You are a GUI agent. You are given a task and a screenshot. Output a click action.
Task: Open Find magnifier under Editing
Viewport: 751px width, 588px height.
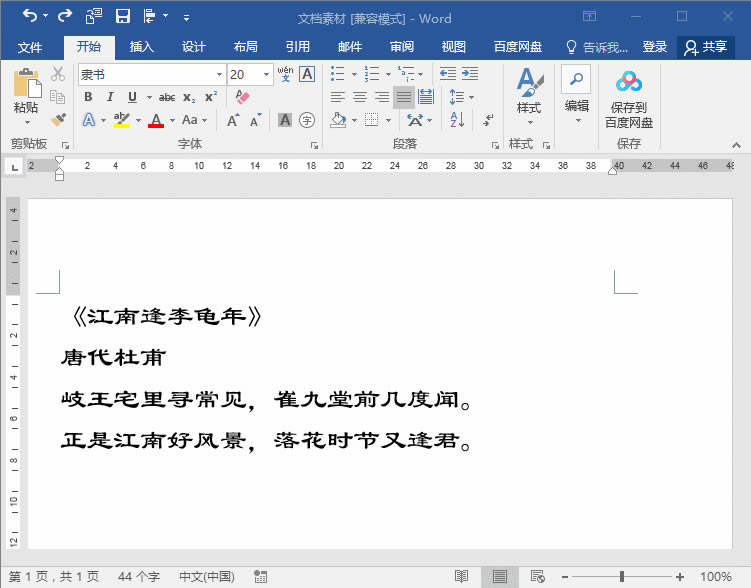point(576,79)
